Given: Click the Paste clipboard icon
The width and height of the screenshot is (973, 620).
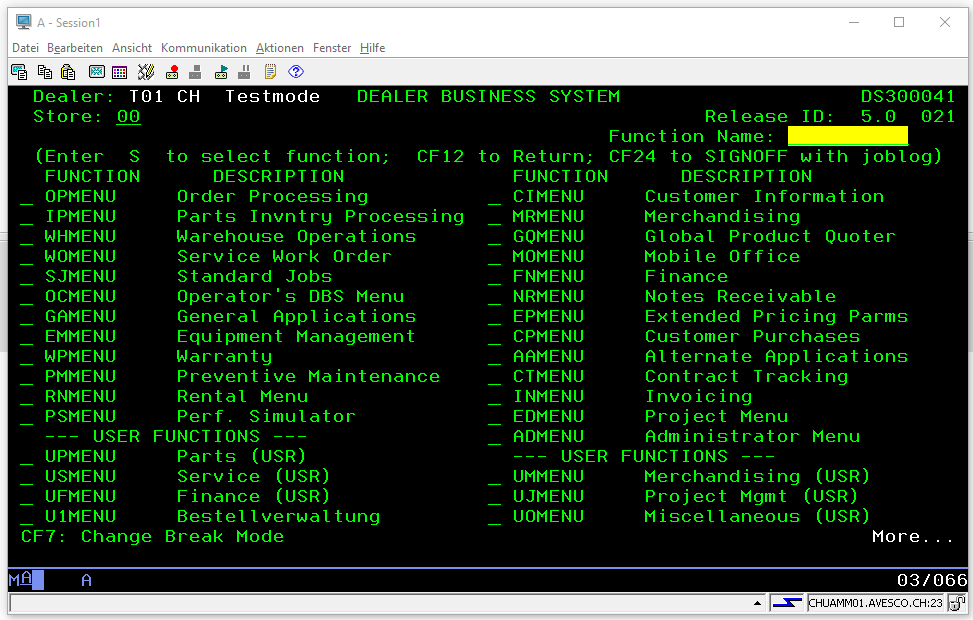Looking at the screenshot, I should coord(68,72).
